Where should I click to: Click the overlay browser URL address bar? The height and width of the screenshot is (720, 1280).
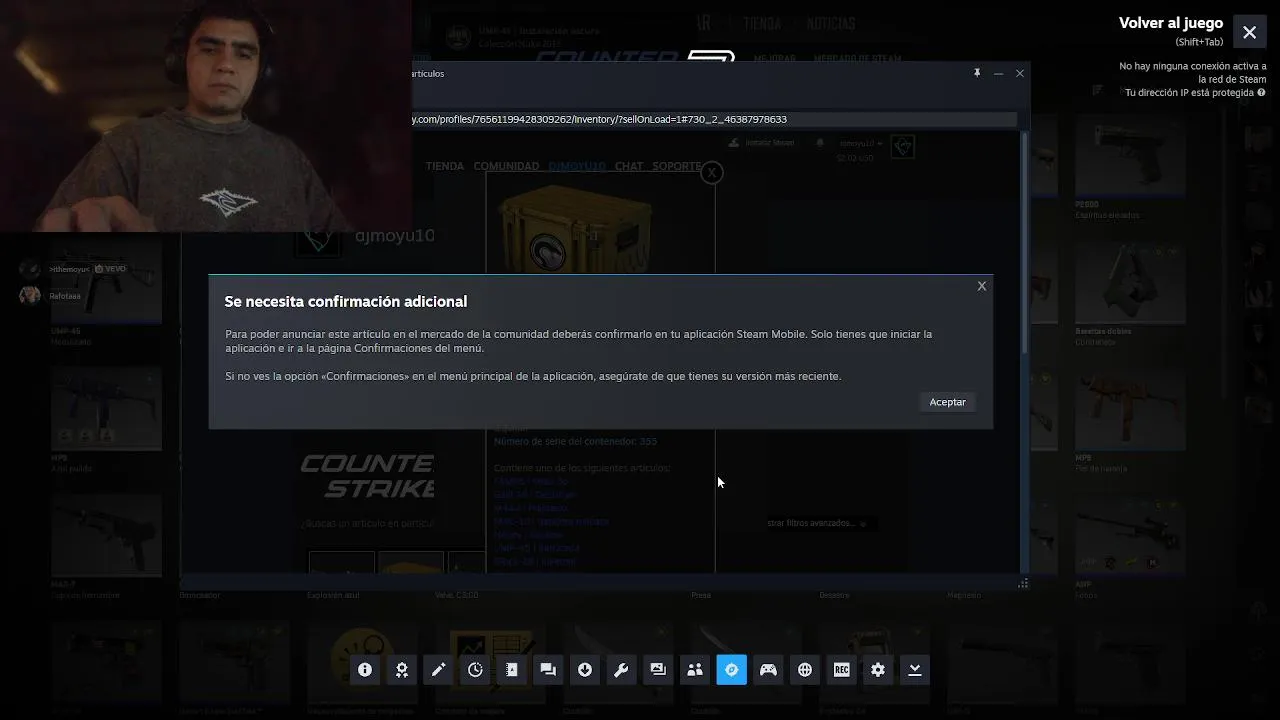714,119
